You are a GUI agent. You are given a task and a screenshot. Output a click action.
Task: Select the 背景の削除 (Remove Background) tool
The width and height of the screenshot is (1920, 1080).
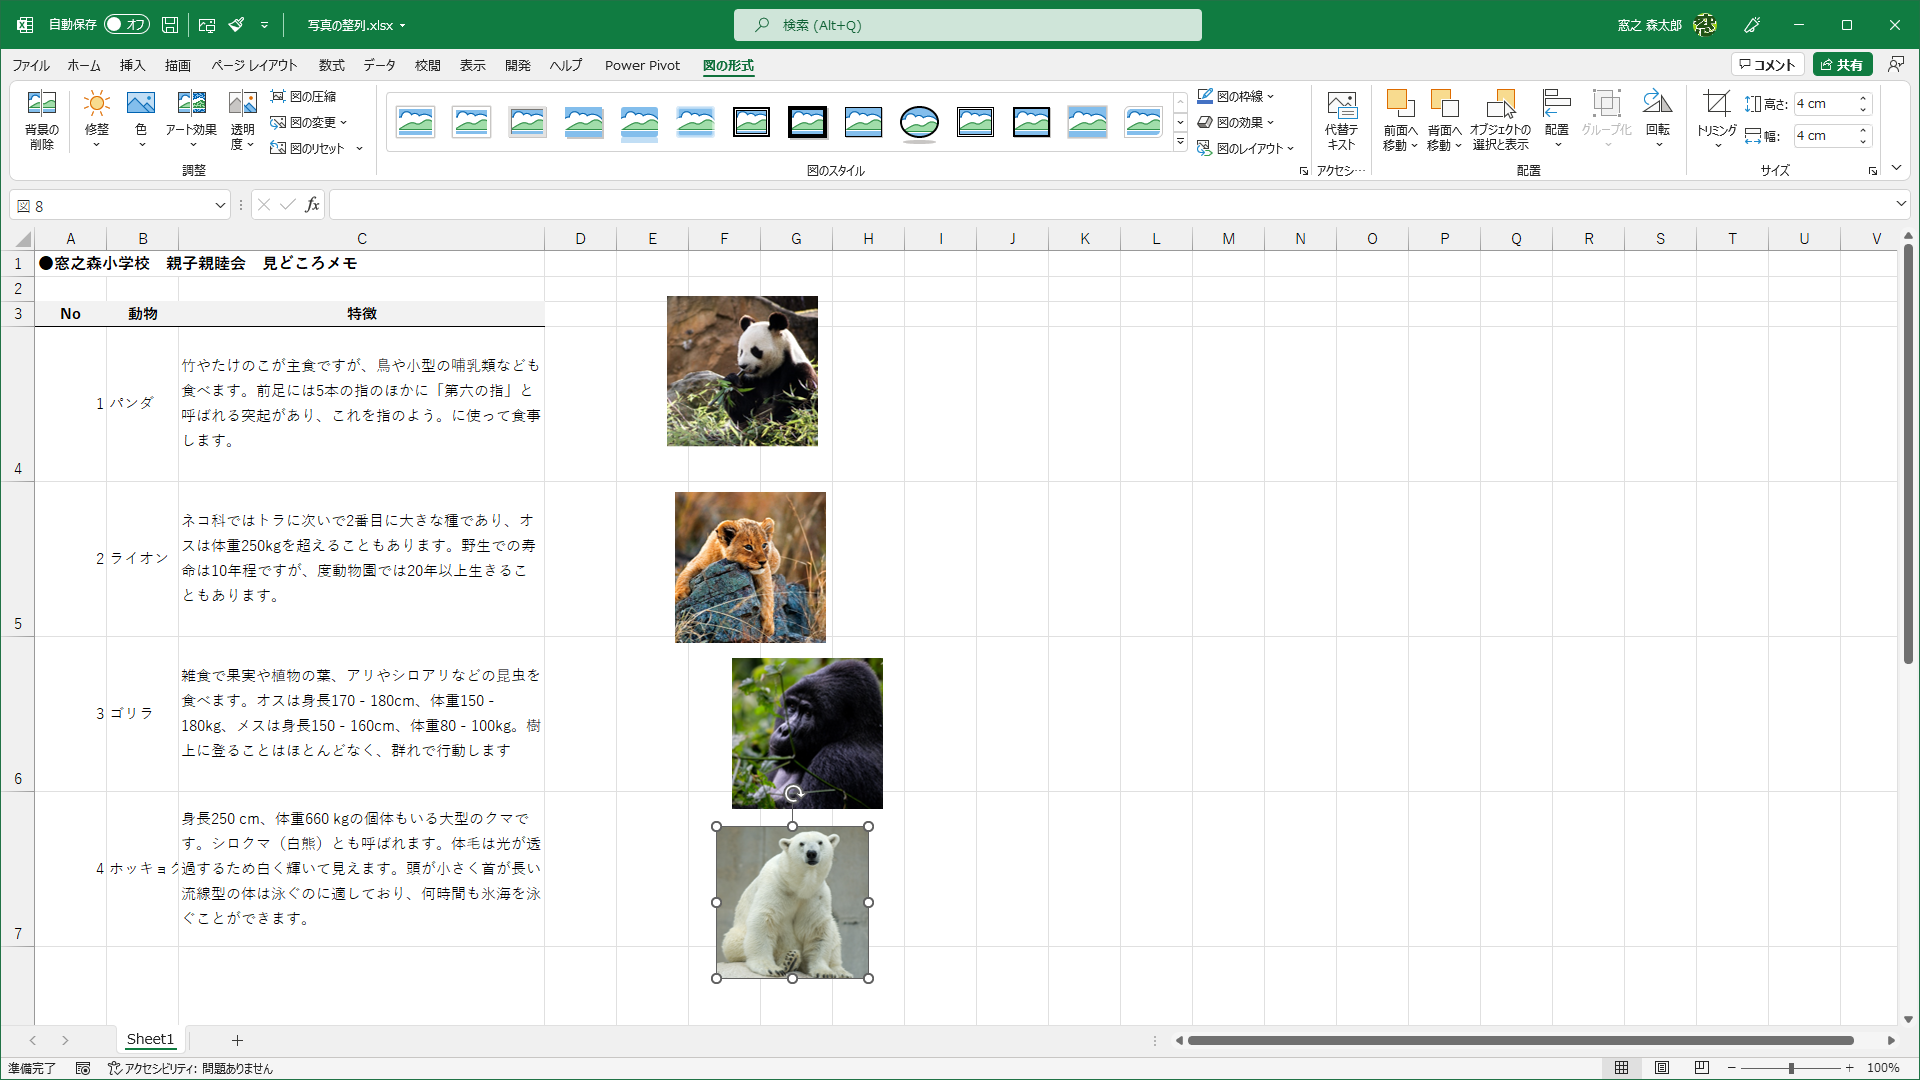point(41,119)
